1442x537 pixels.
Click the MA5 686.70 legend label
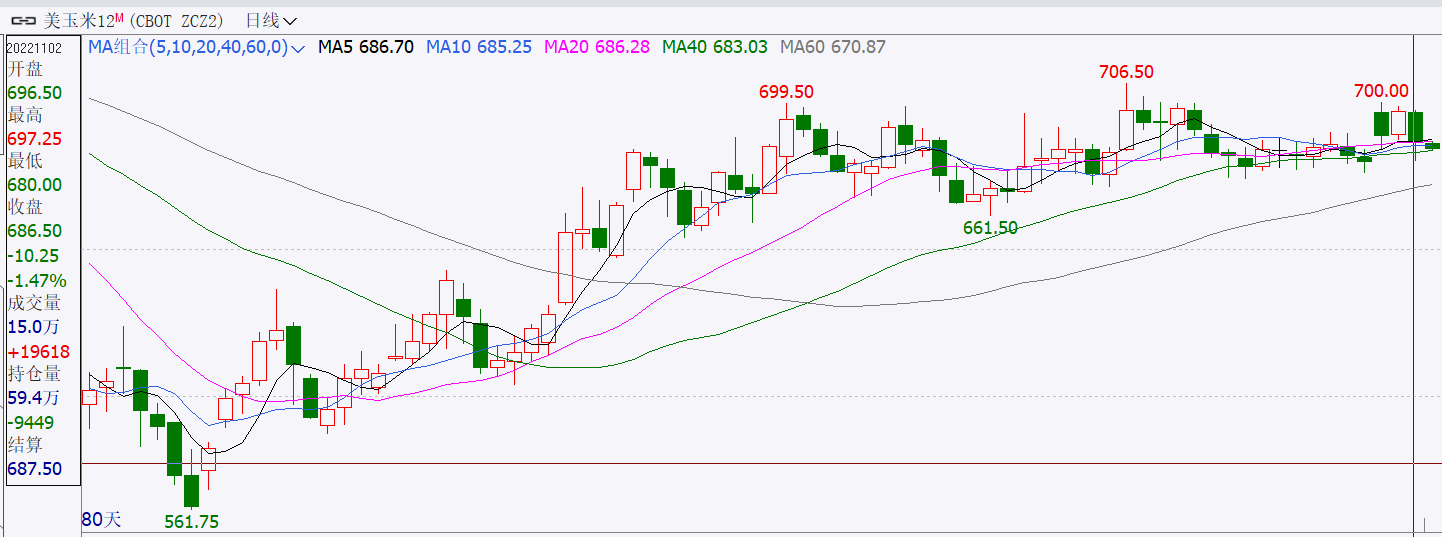pos(366,46)
